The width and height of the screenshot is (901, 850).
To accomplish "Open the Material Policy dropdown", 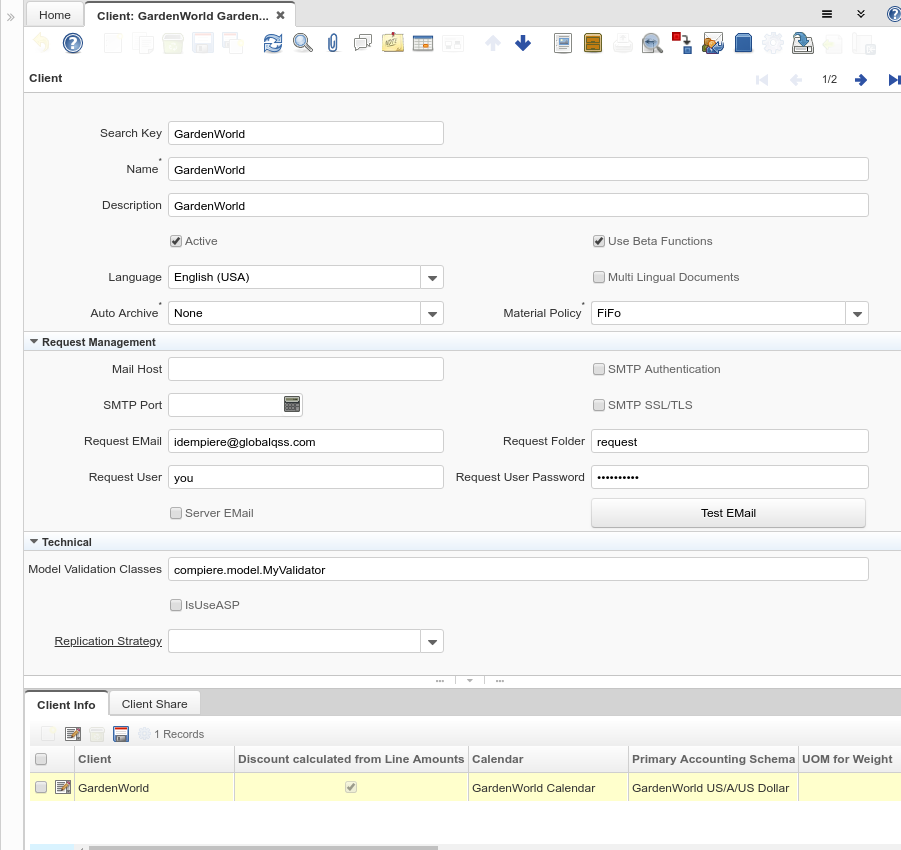I will (856, 314).
